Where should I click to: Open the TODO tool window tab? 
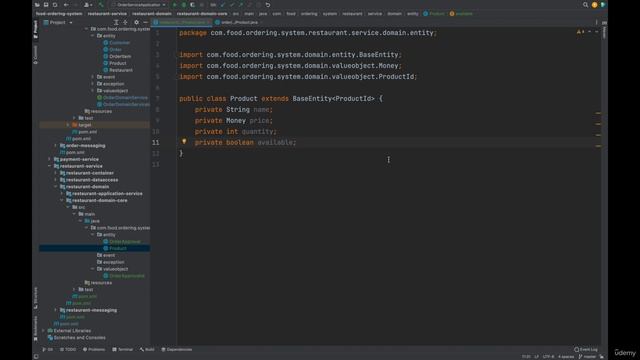point(68,350)
